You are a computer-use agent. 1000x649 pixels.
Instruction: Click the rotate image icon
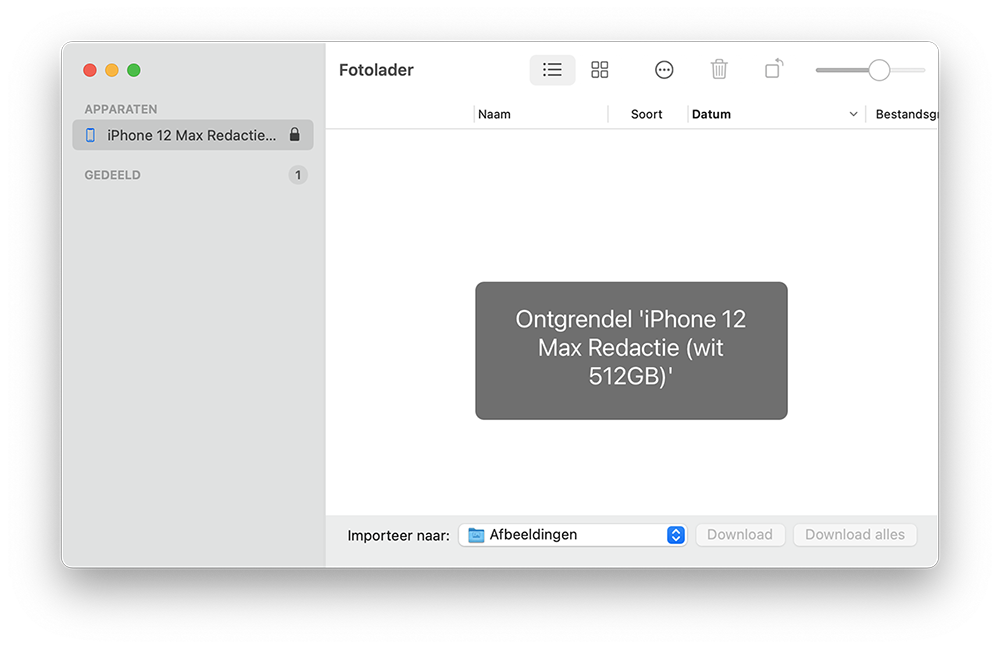pos(774,68)
